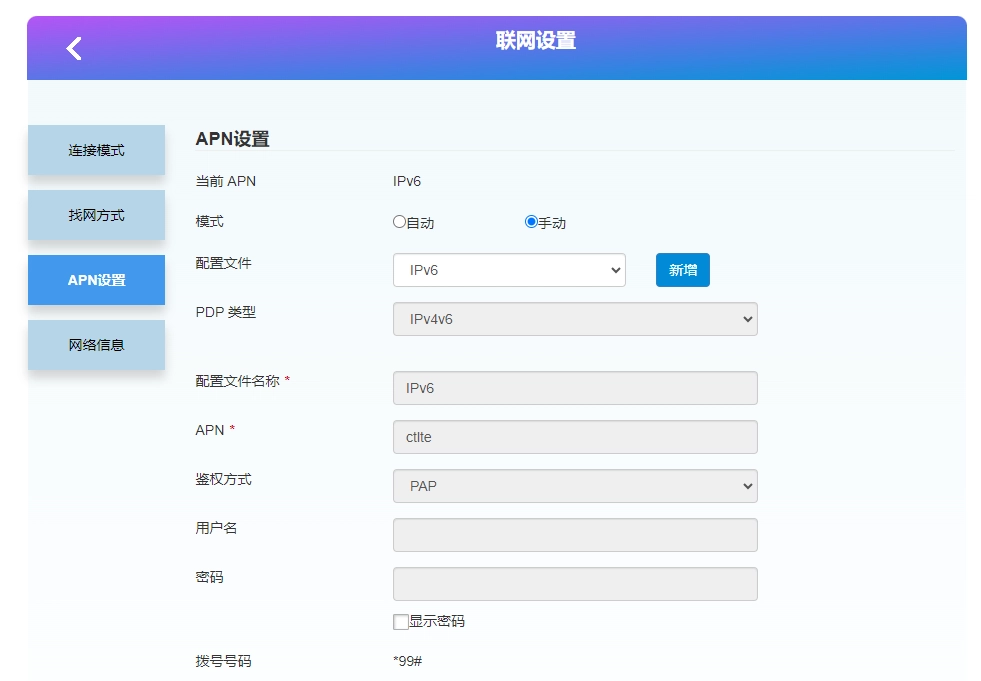Open the APN设置 section
This screenshot has height=681, width=981.
(x=96, y=280)
